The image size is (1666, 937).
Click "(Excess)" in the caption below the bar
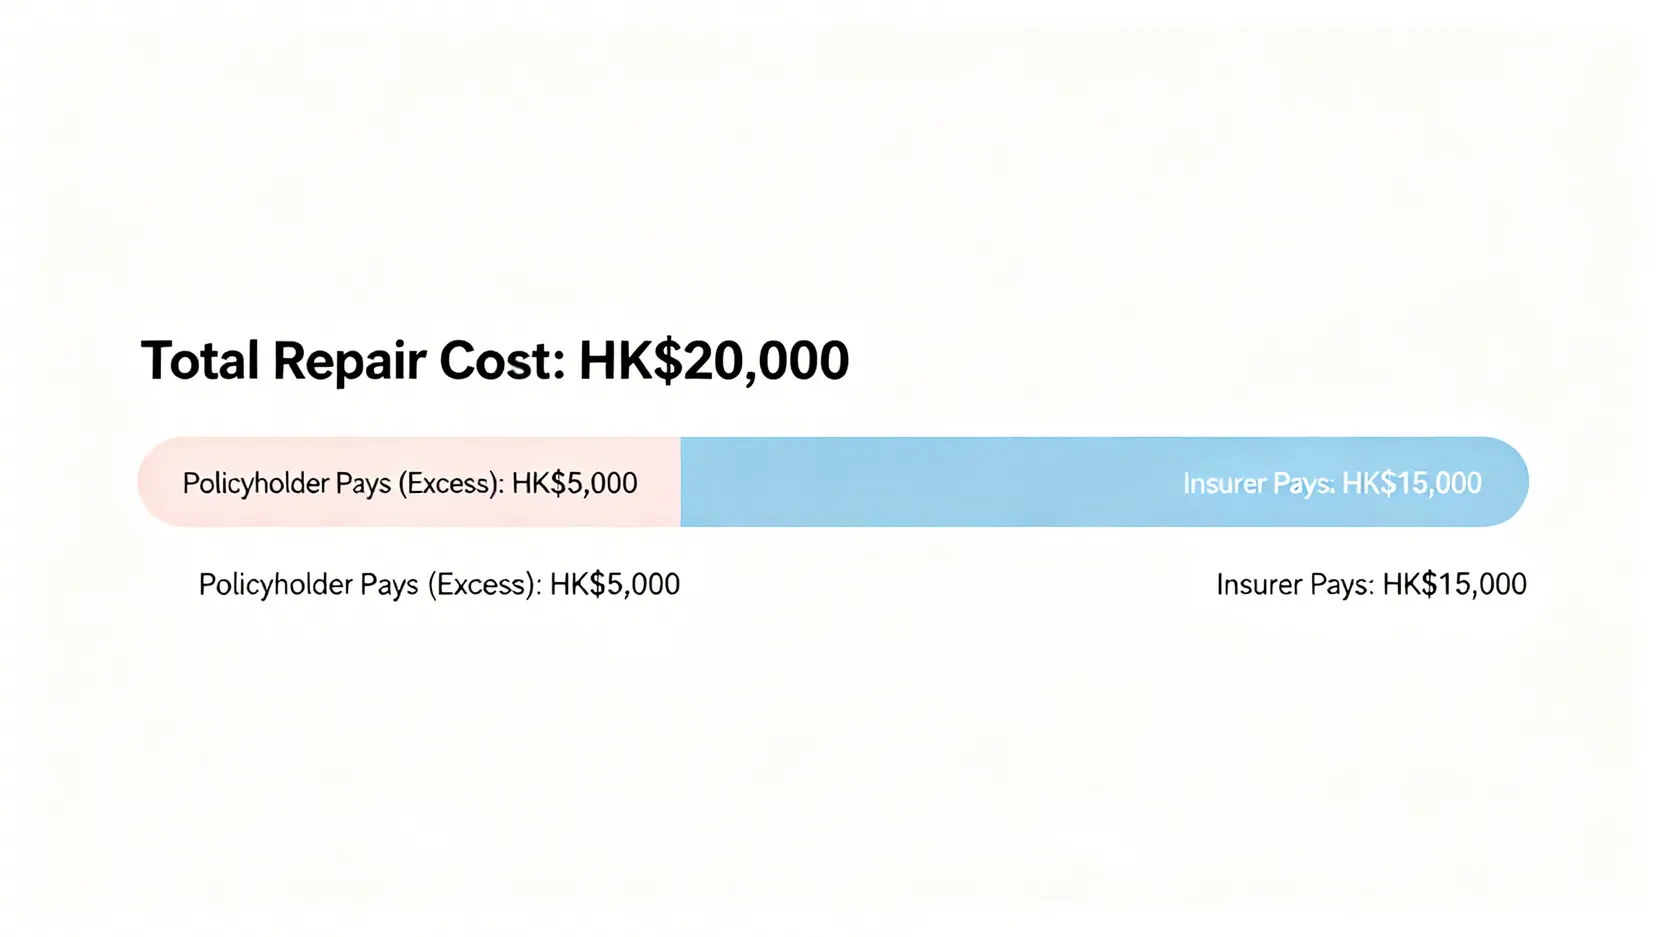(x=484, y=585)
